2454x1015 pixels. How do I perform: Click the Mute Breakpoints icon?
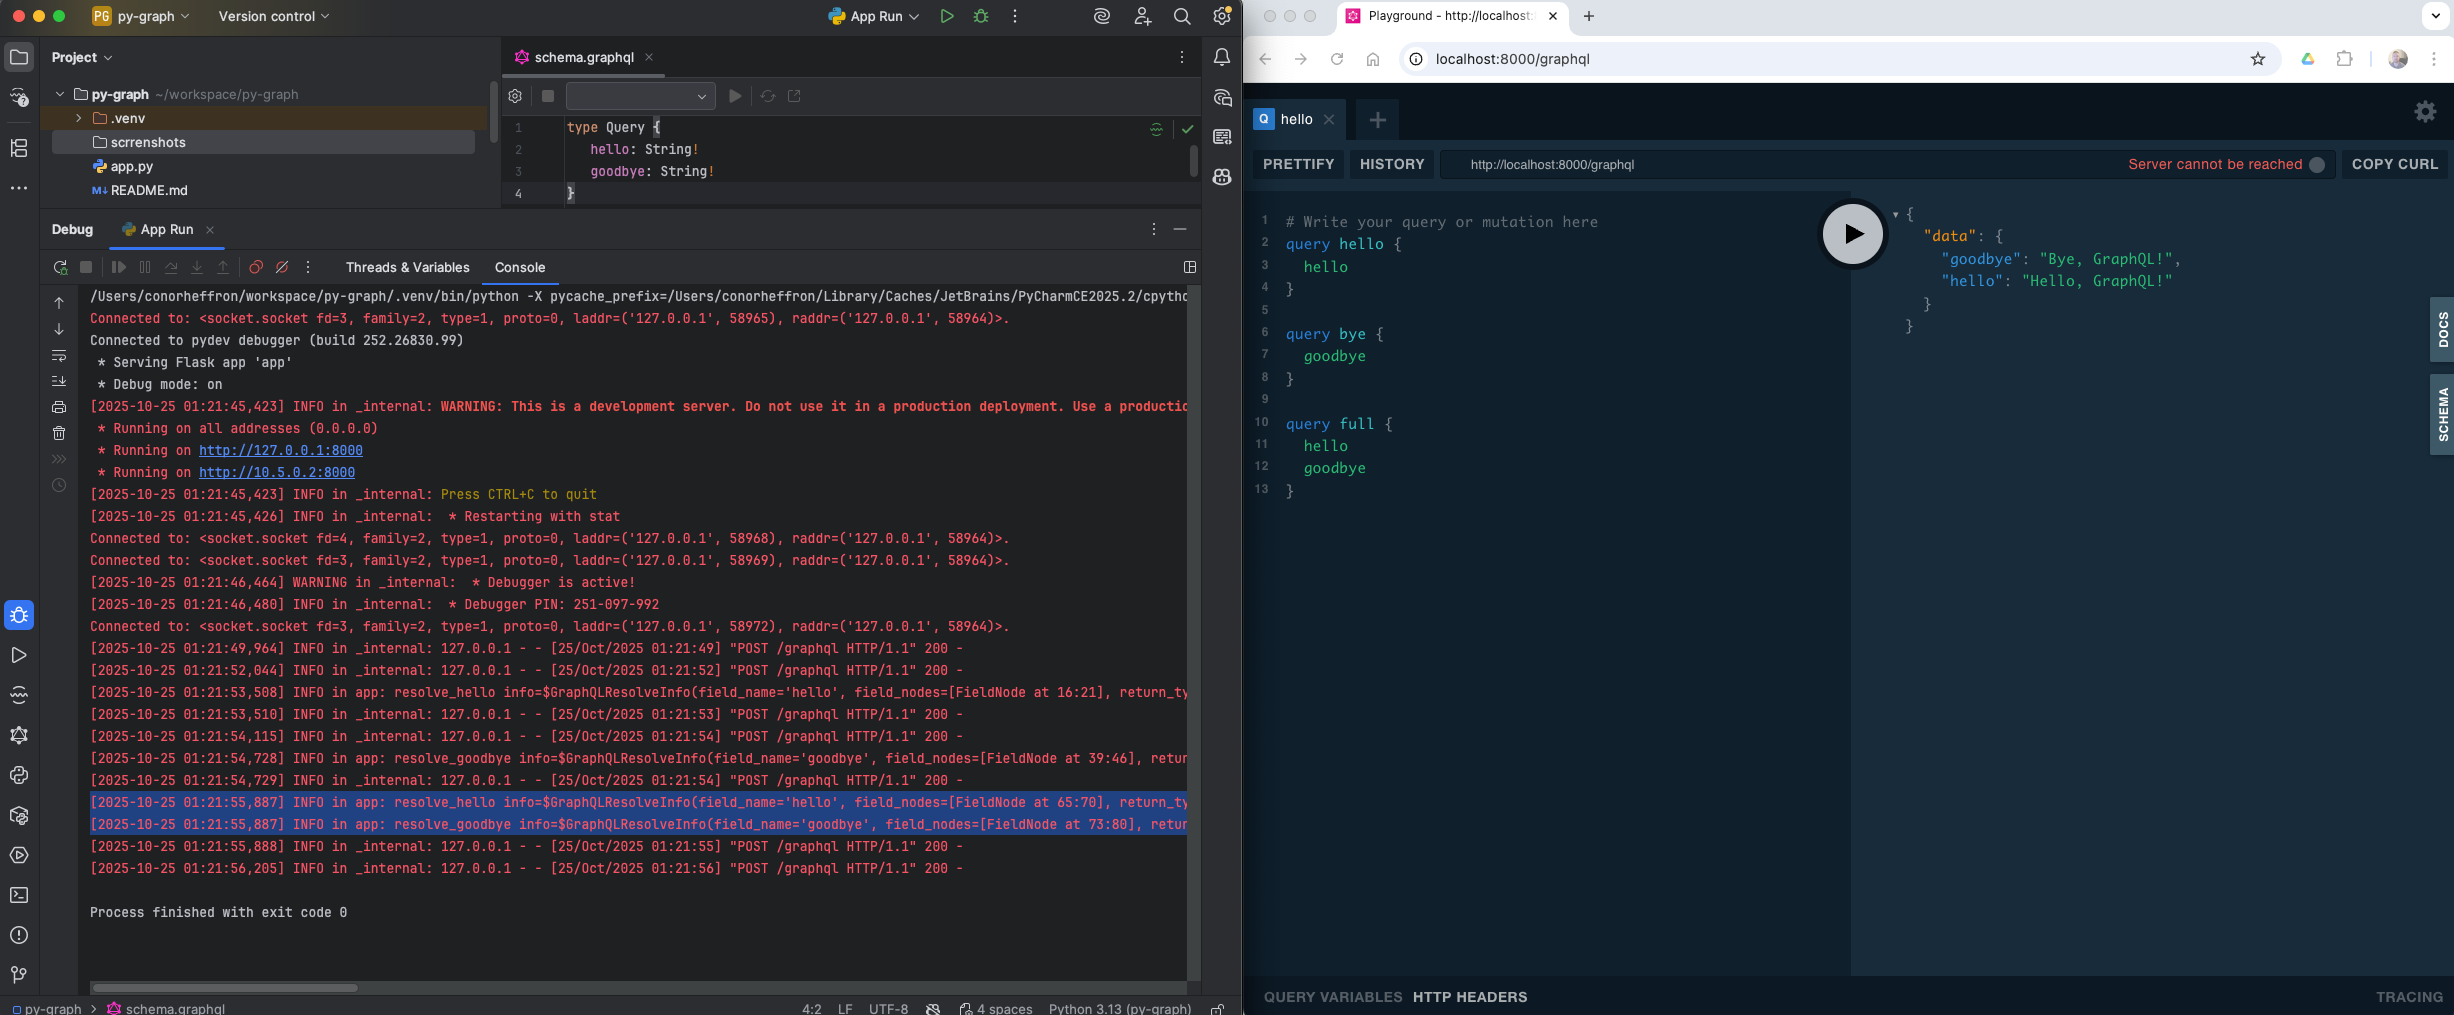[281, 267]
